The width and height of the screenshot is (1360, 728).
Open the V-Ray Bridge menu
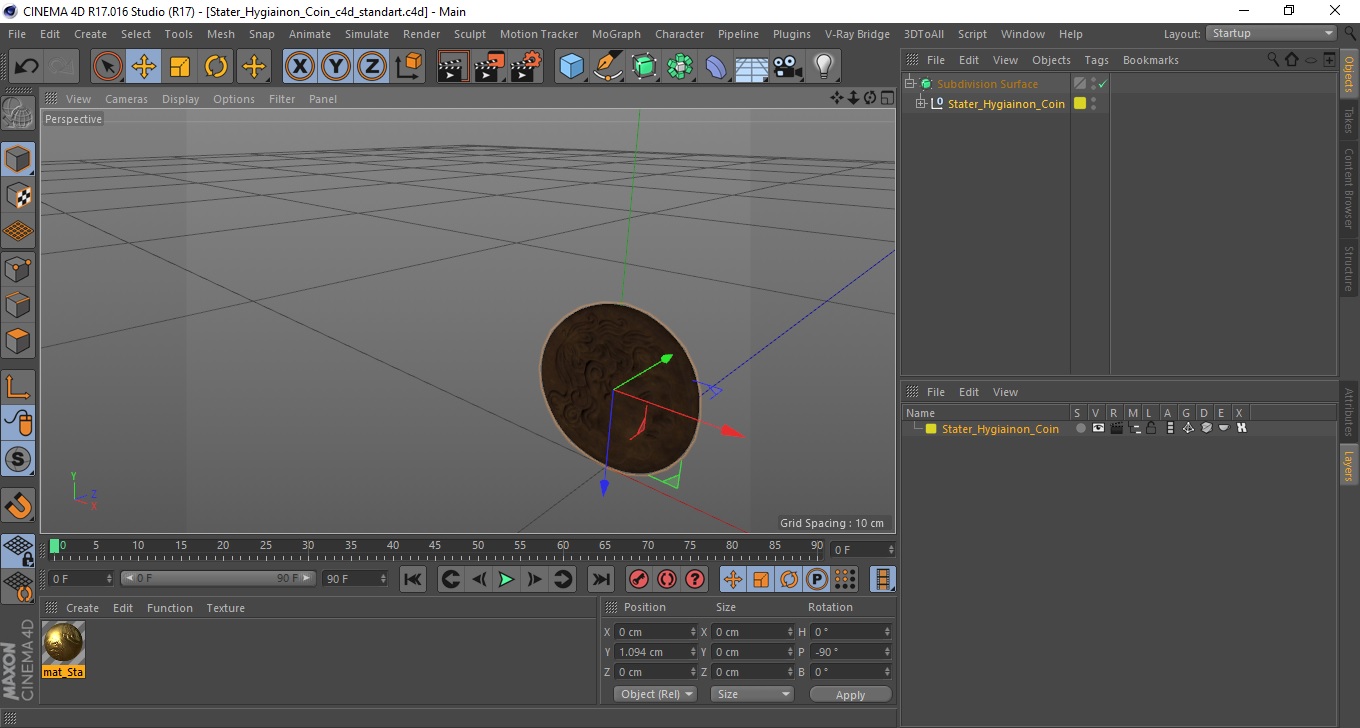tap(857, 34)
